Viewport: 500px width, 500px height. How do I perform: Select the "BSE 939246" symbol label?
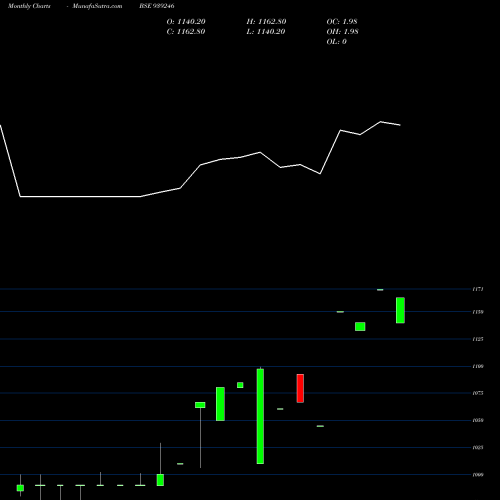point(157,6)
